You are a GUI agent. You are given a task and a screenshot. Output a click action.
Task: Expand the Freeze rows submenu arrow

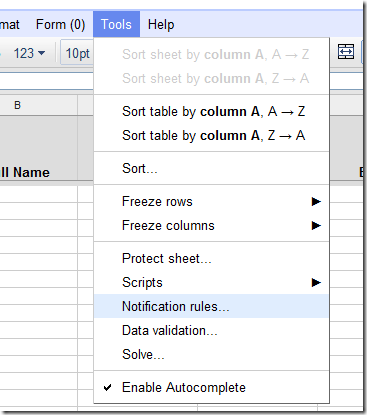point(316,201)
